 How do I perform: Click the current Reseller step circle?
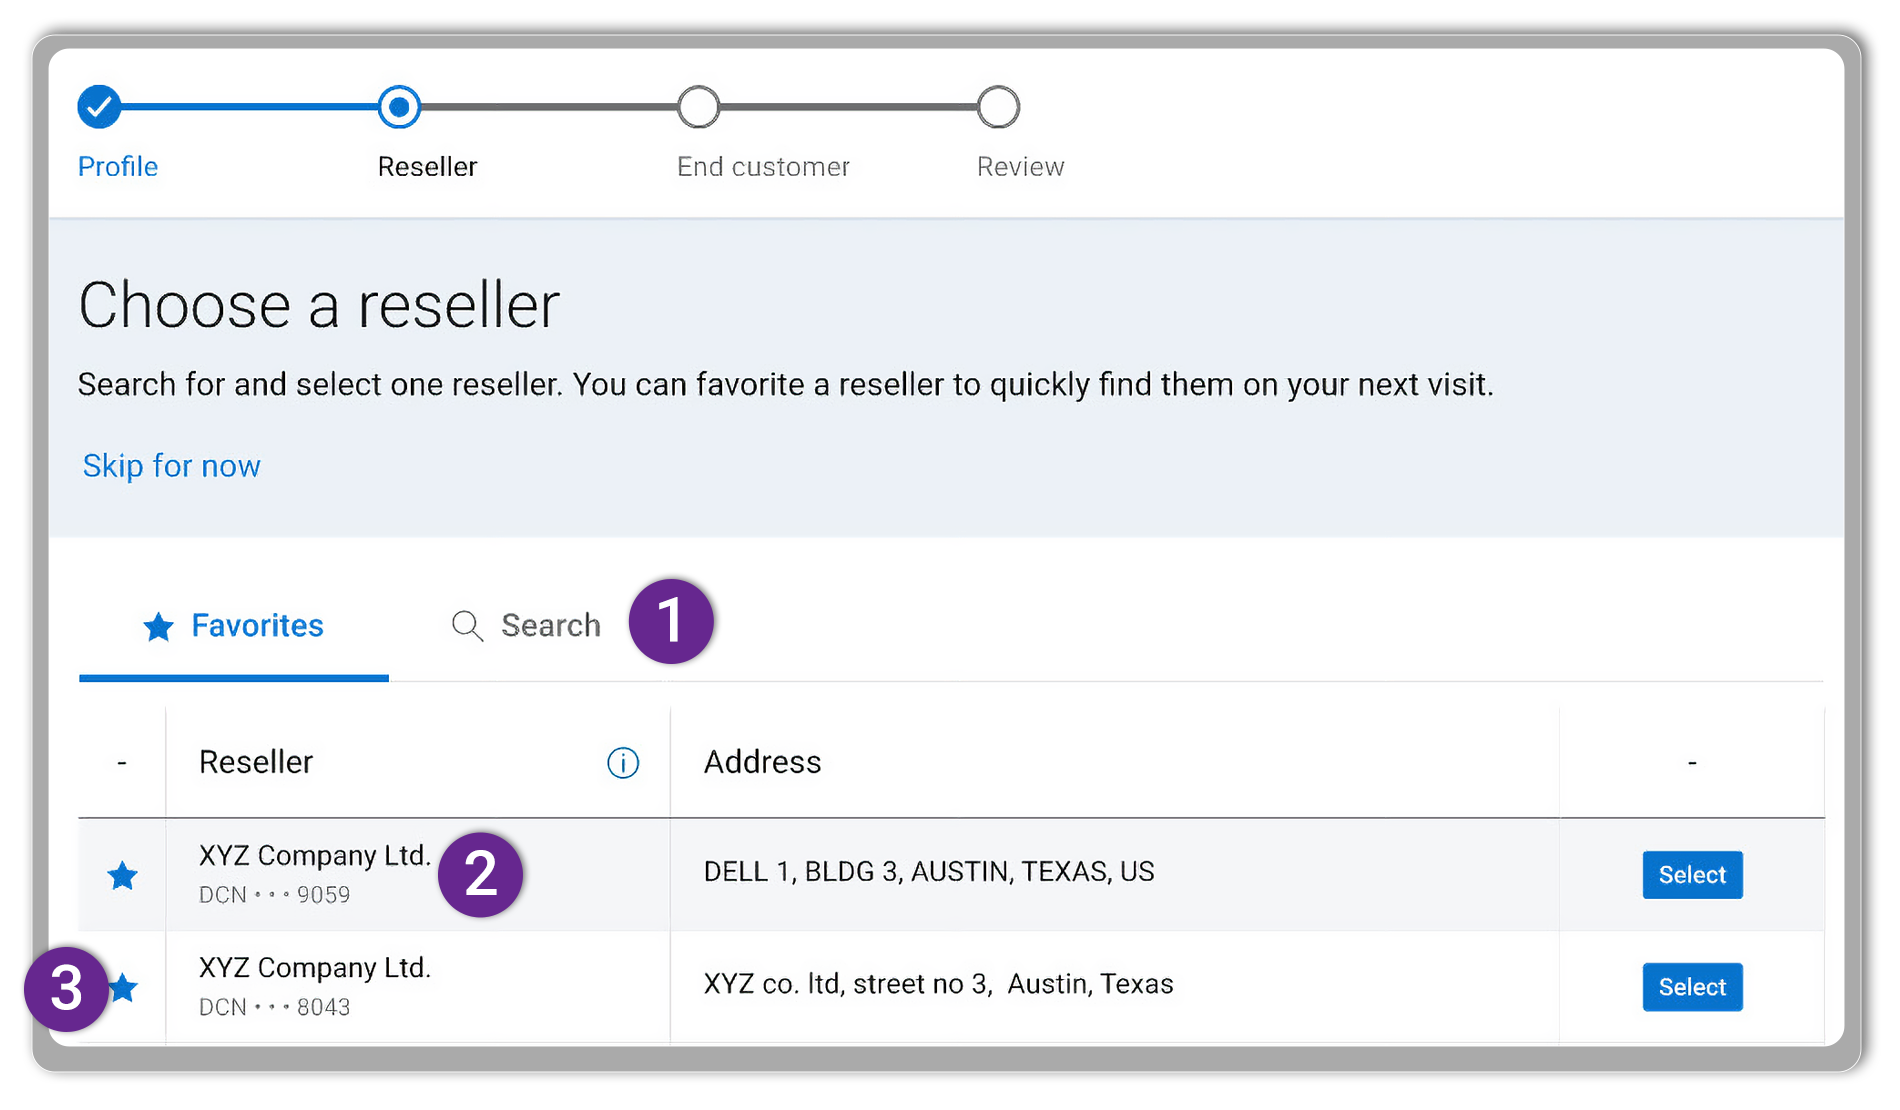coord(399,107)
